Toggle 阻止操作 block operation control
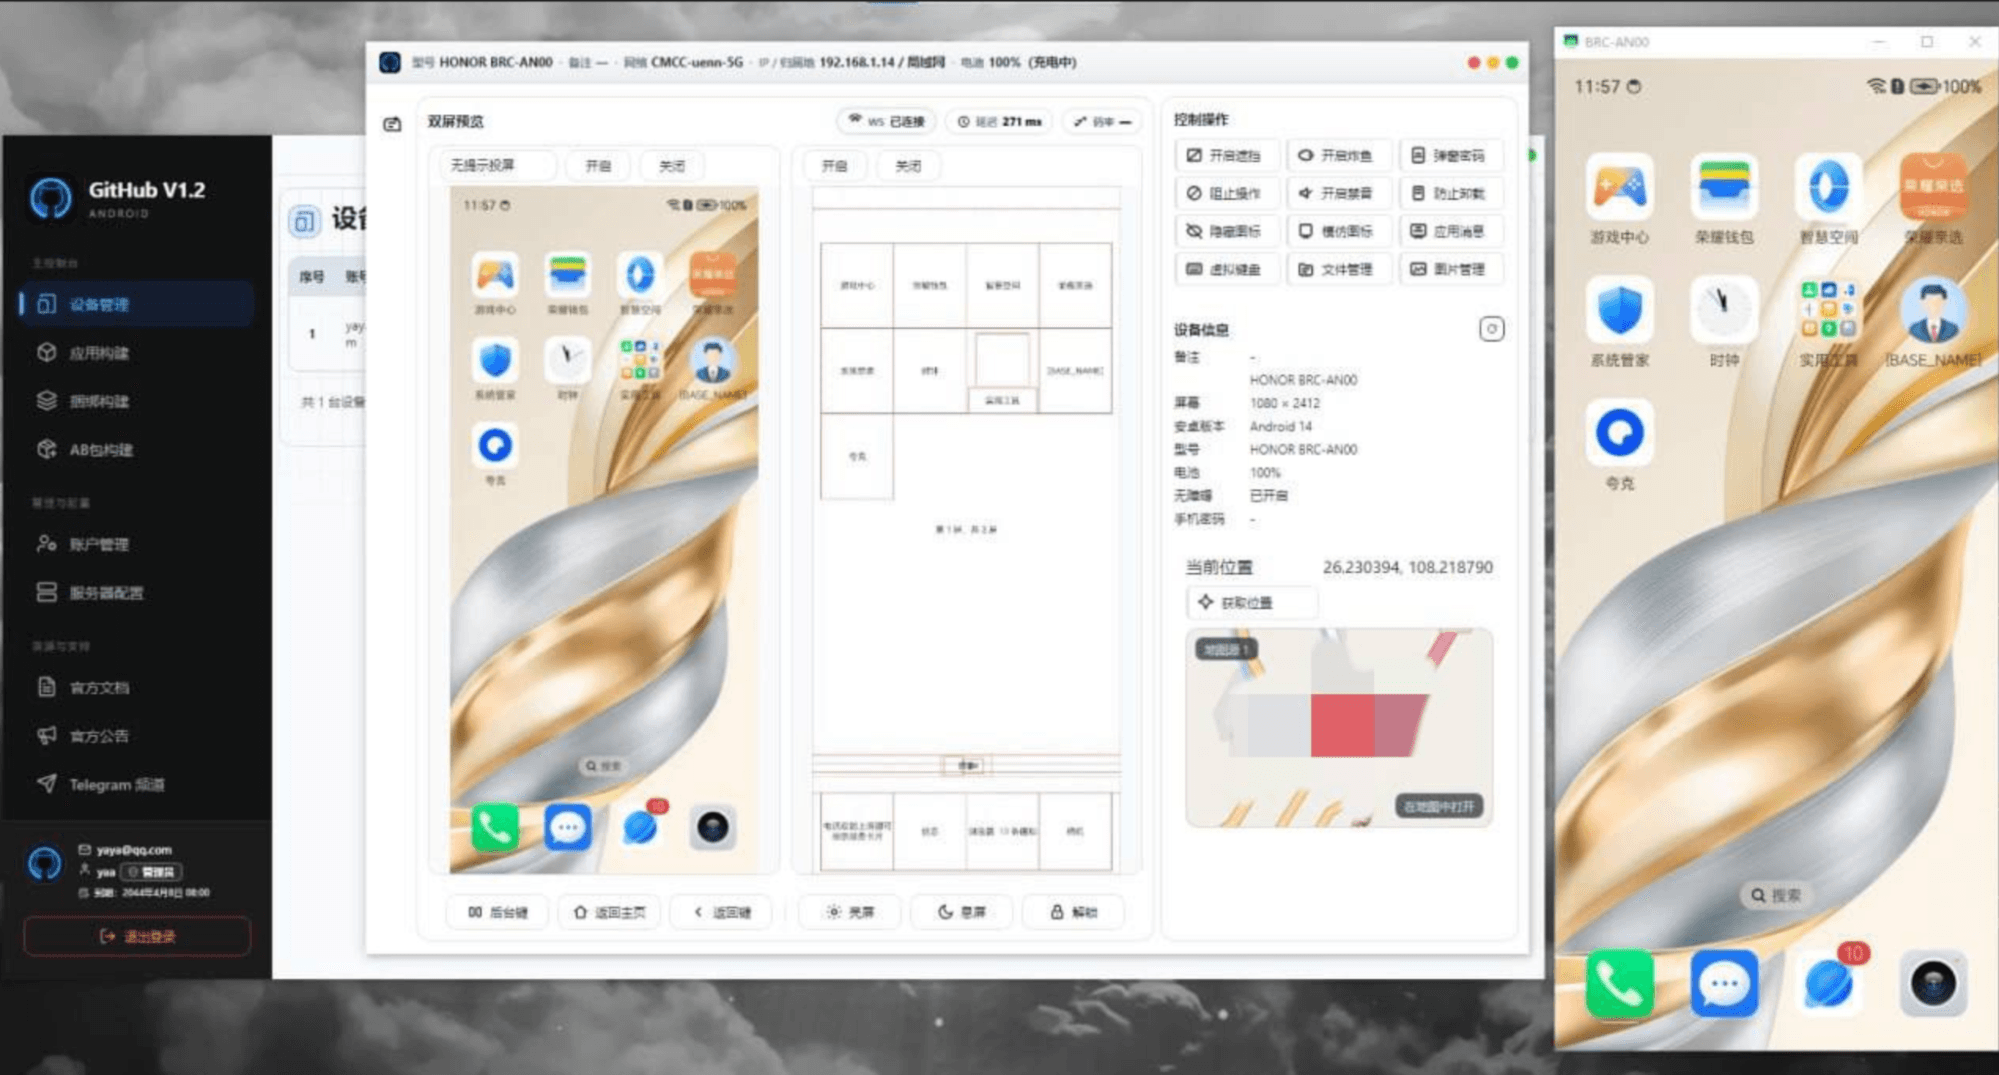1999x1075 pixels. (x=1225, y=193)
